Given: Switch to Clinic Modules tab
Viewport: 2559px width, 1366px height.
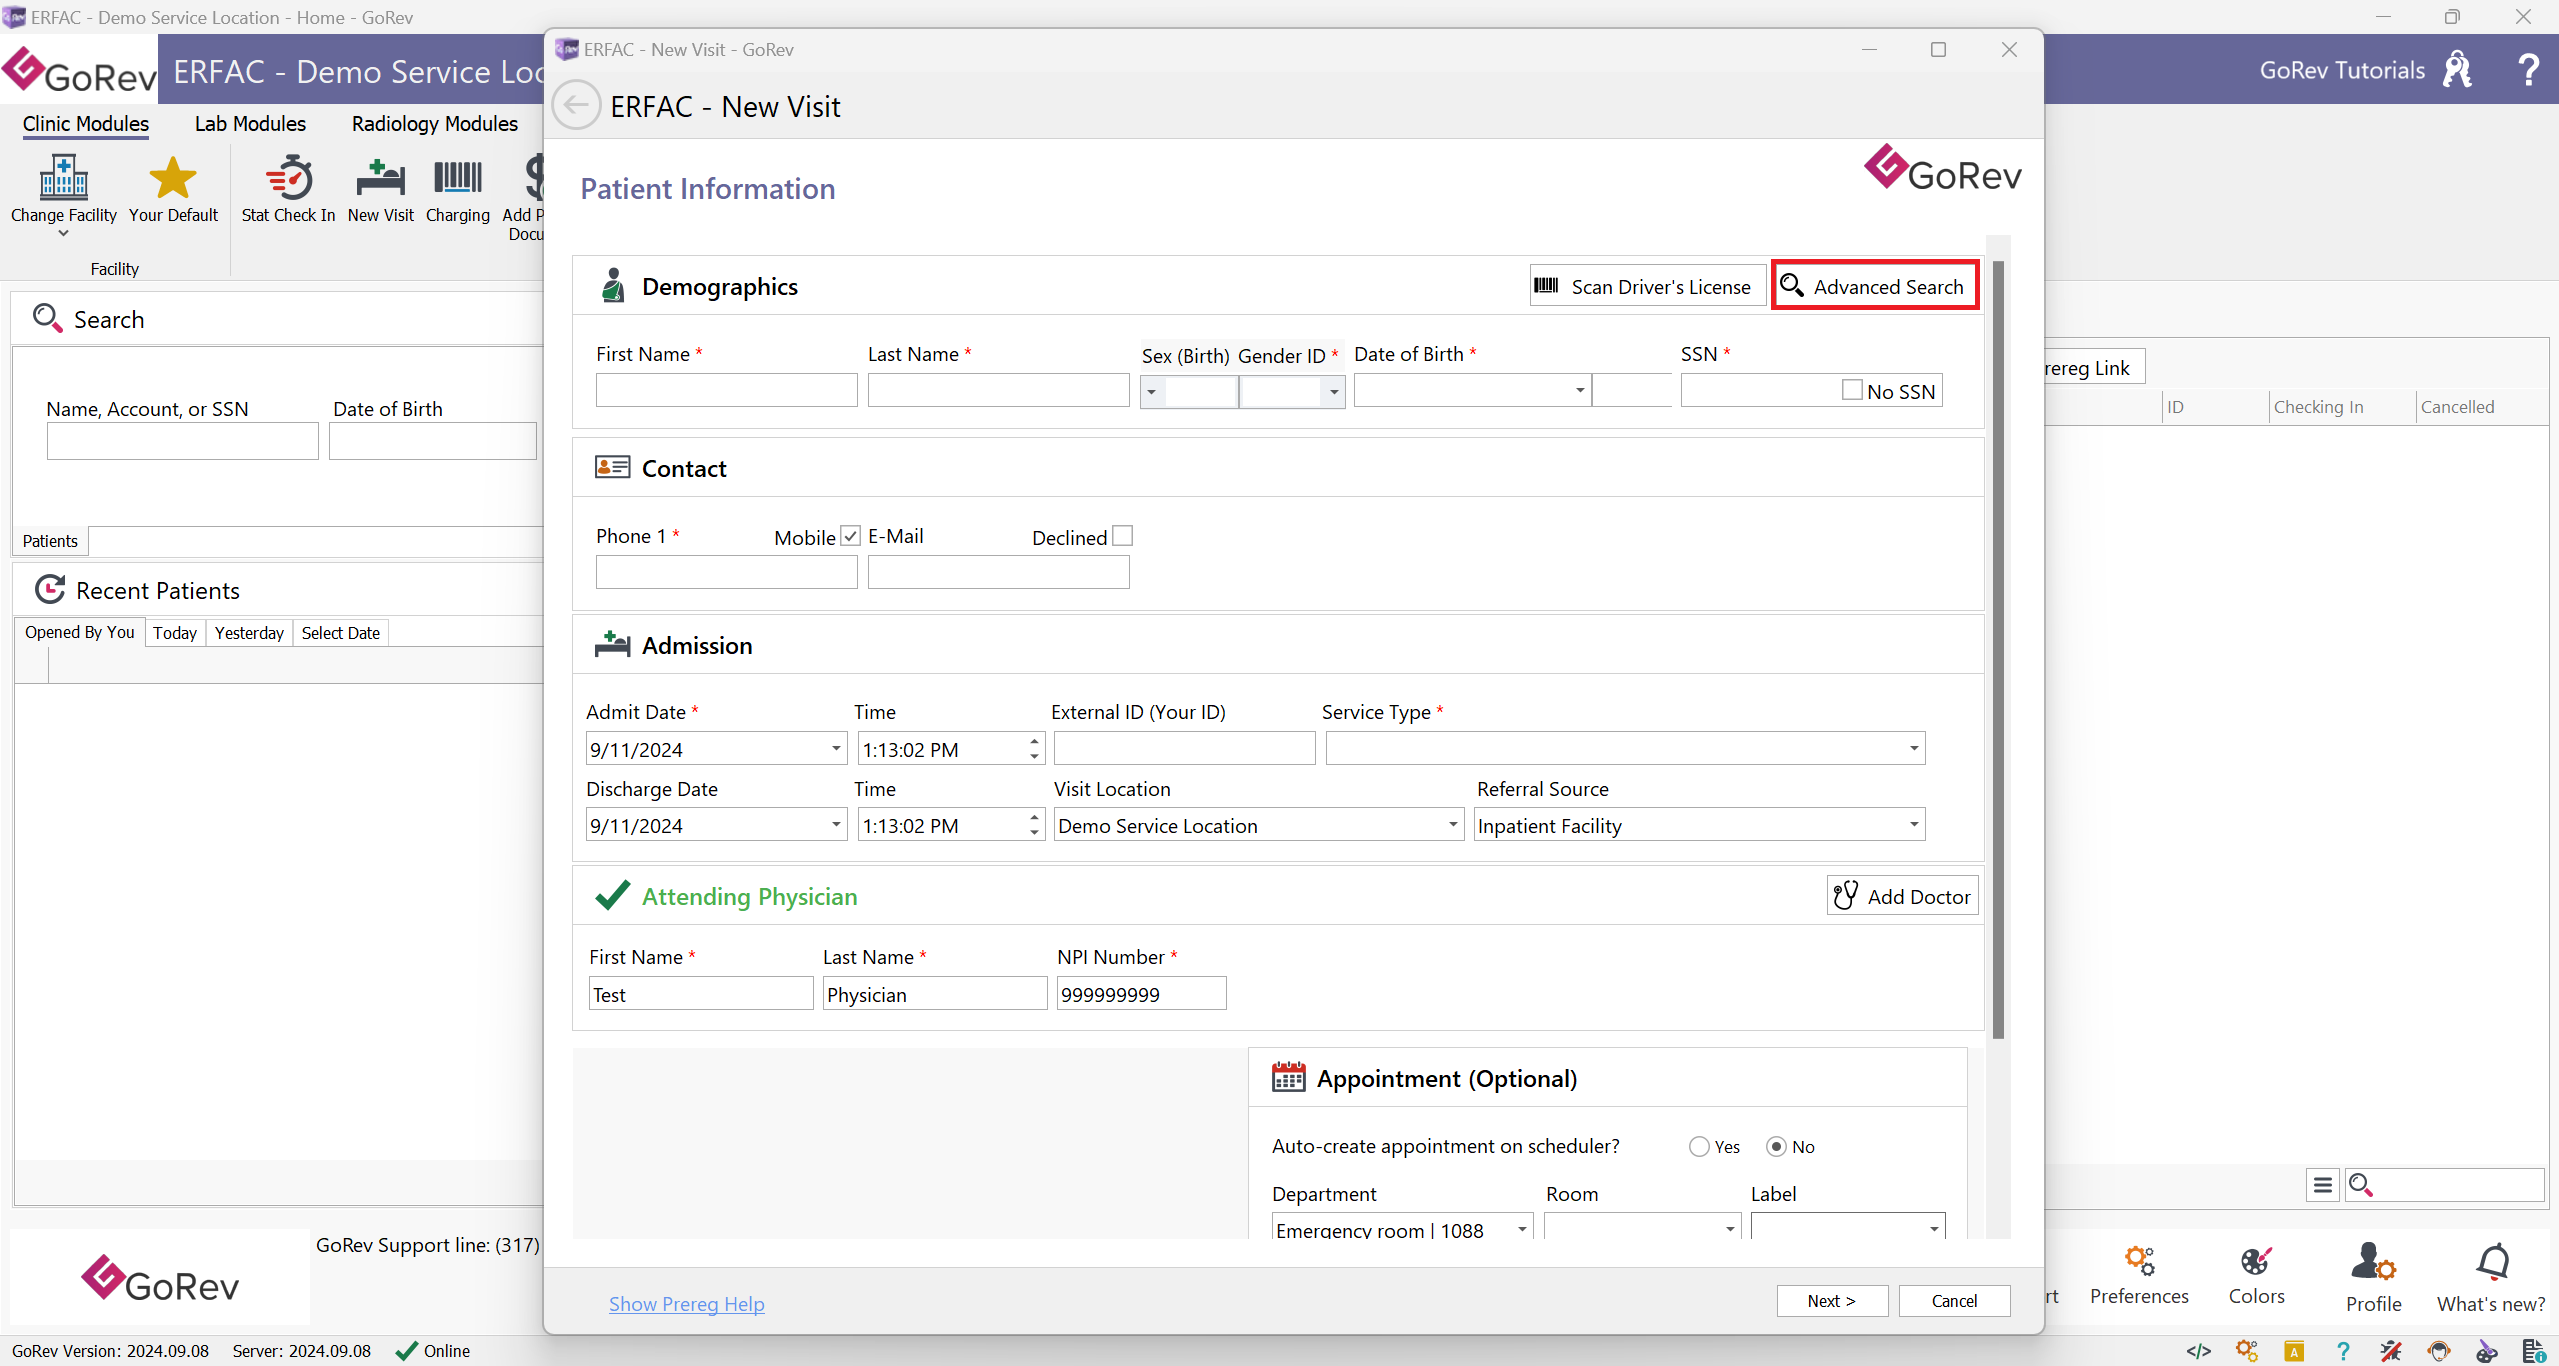Looking at the screenshot, I should (x=85, y=123).
